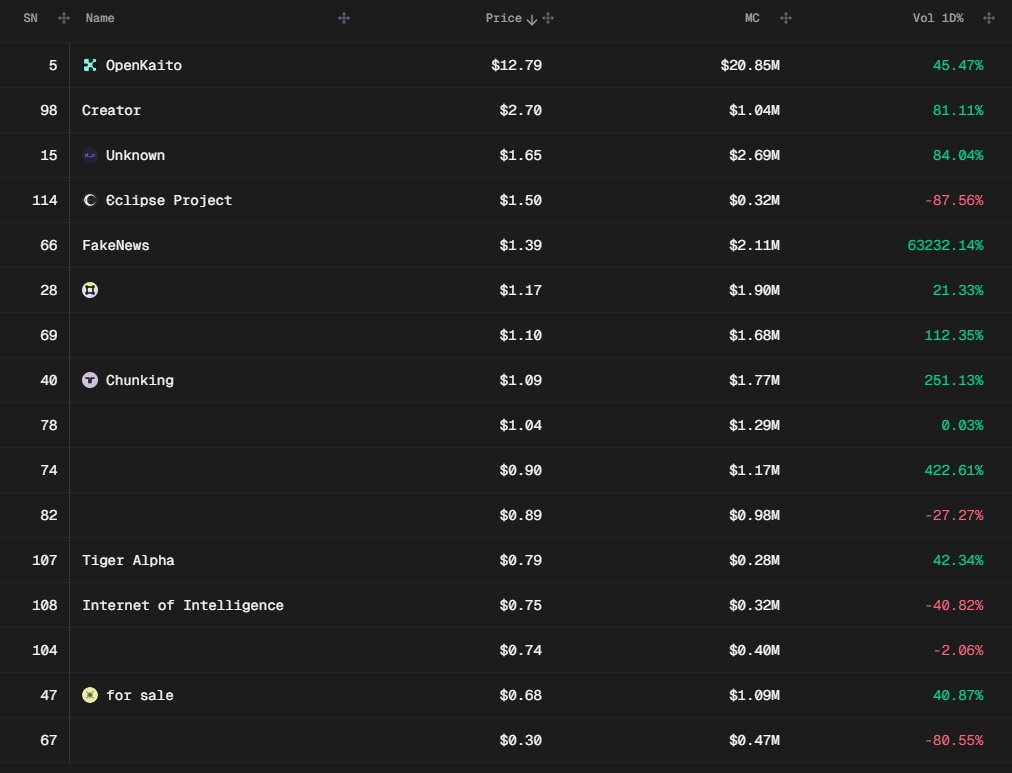Select the $0.30 price cell
The height and width of the screenshot is (773, 1012).
(520, 740)
